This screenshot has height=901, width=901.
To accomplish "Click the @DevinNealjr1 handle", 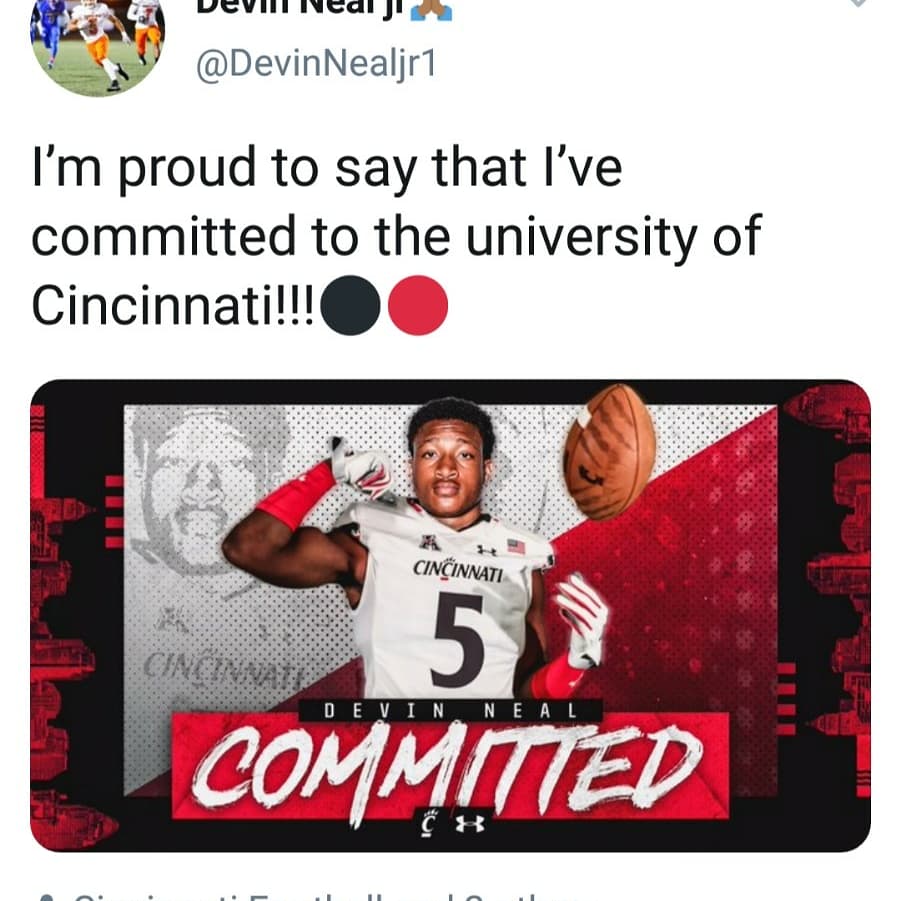I will 317,63.
